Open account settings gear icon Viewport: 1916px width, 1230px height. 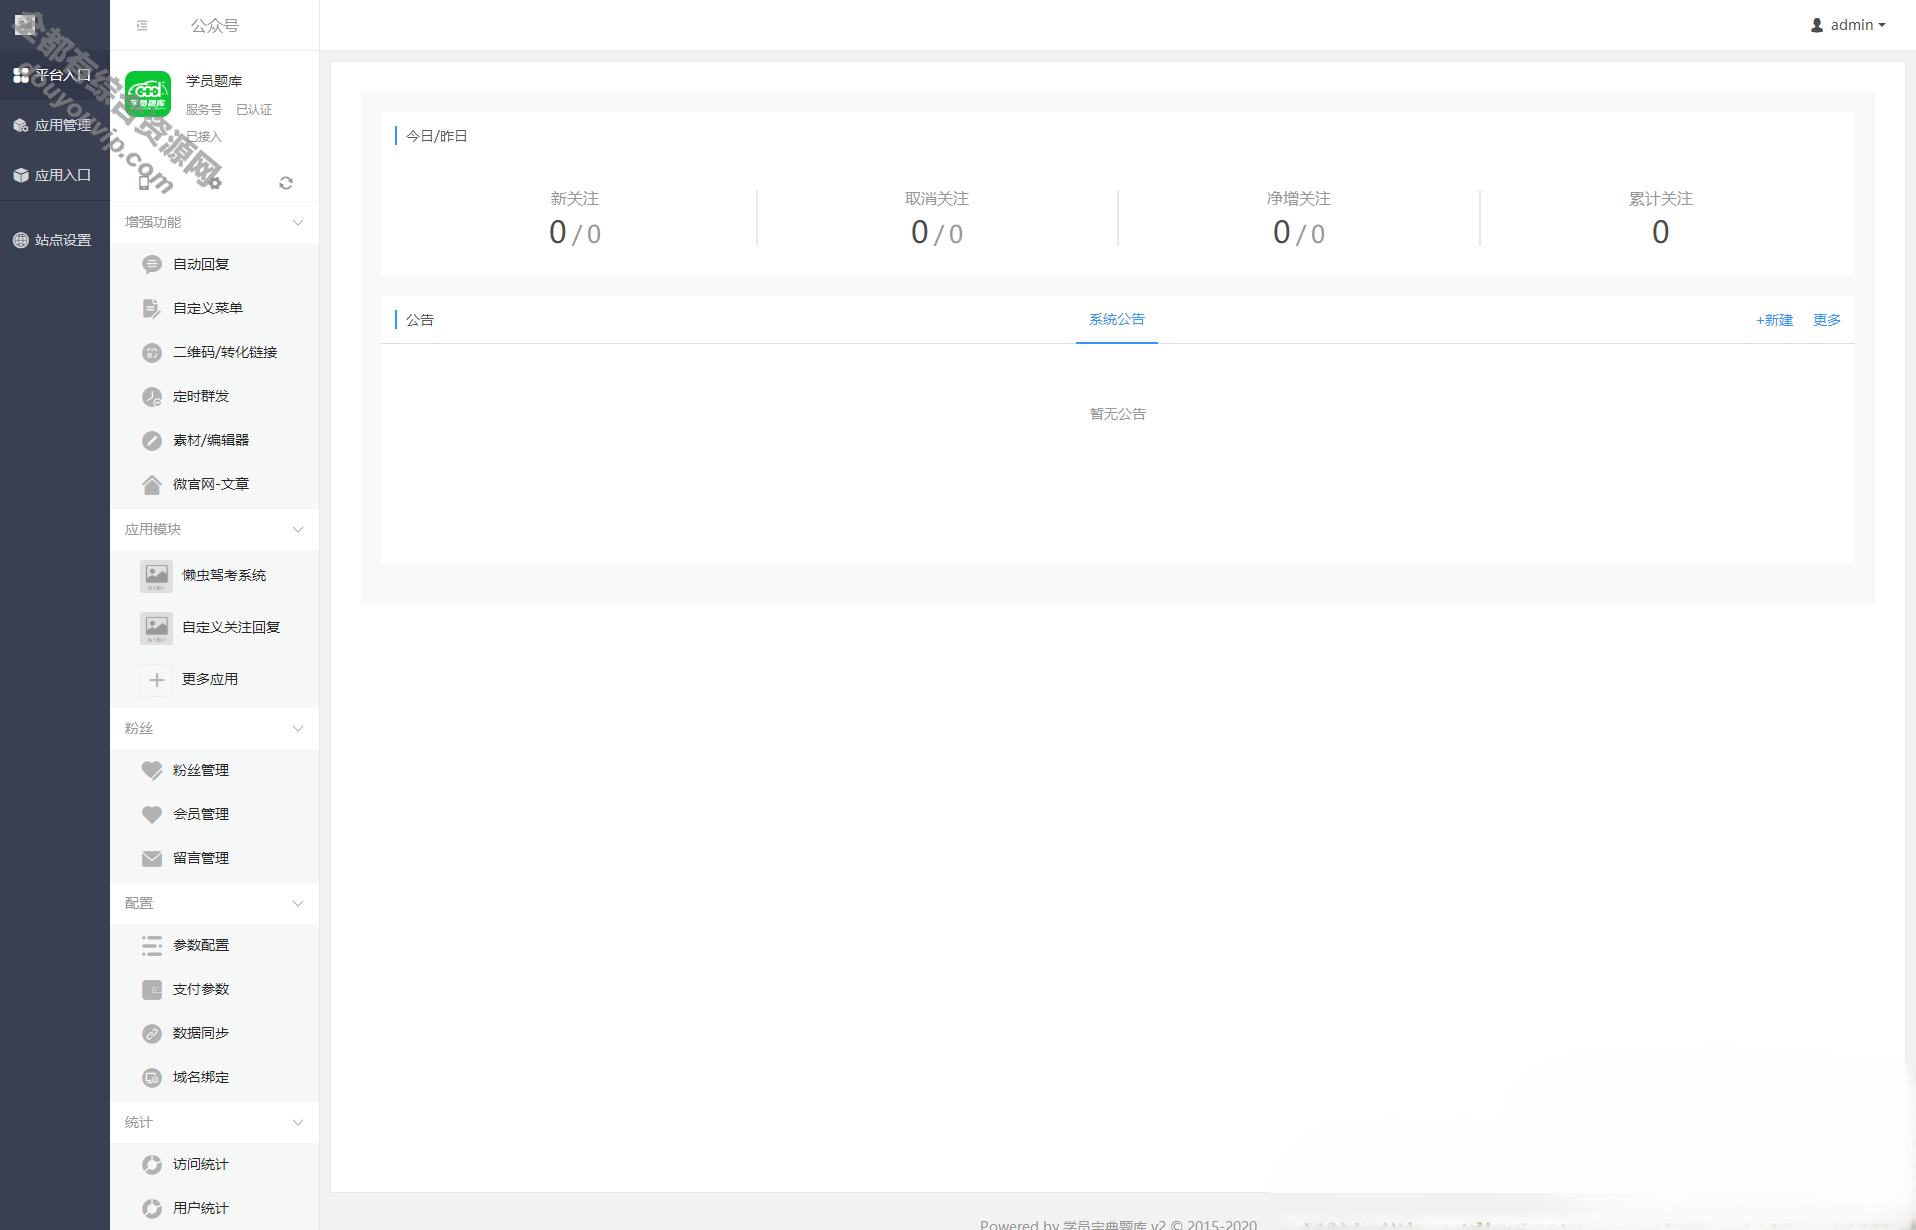[x=215, y=183]
